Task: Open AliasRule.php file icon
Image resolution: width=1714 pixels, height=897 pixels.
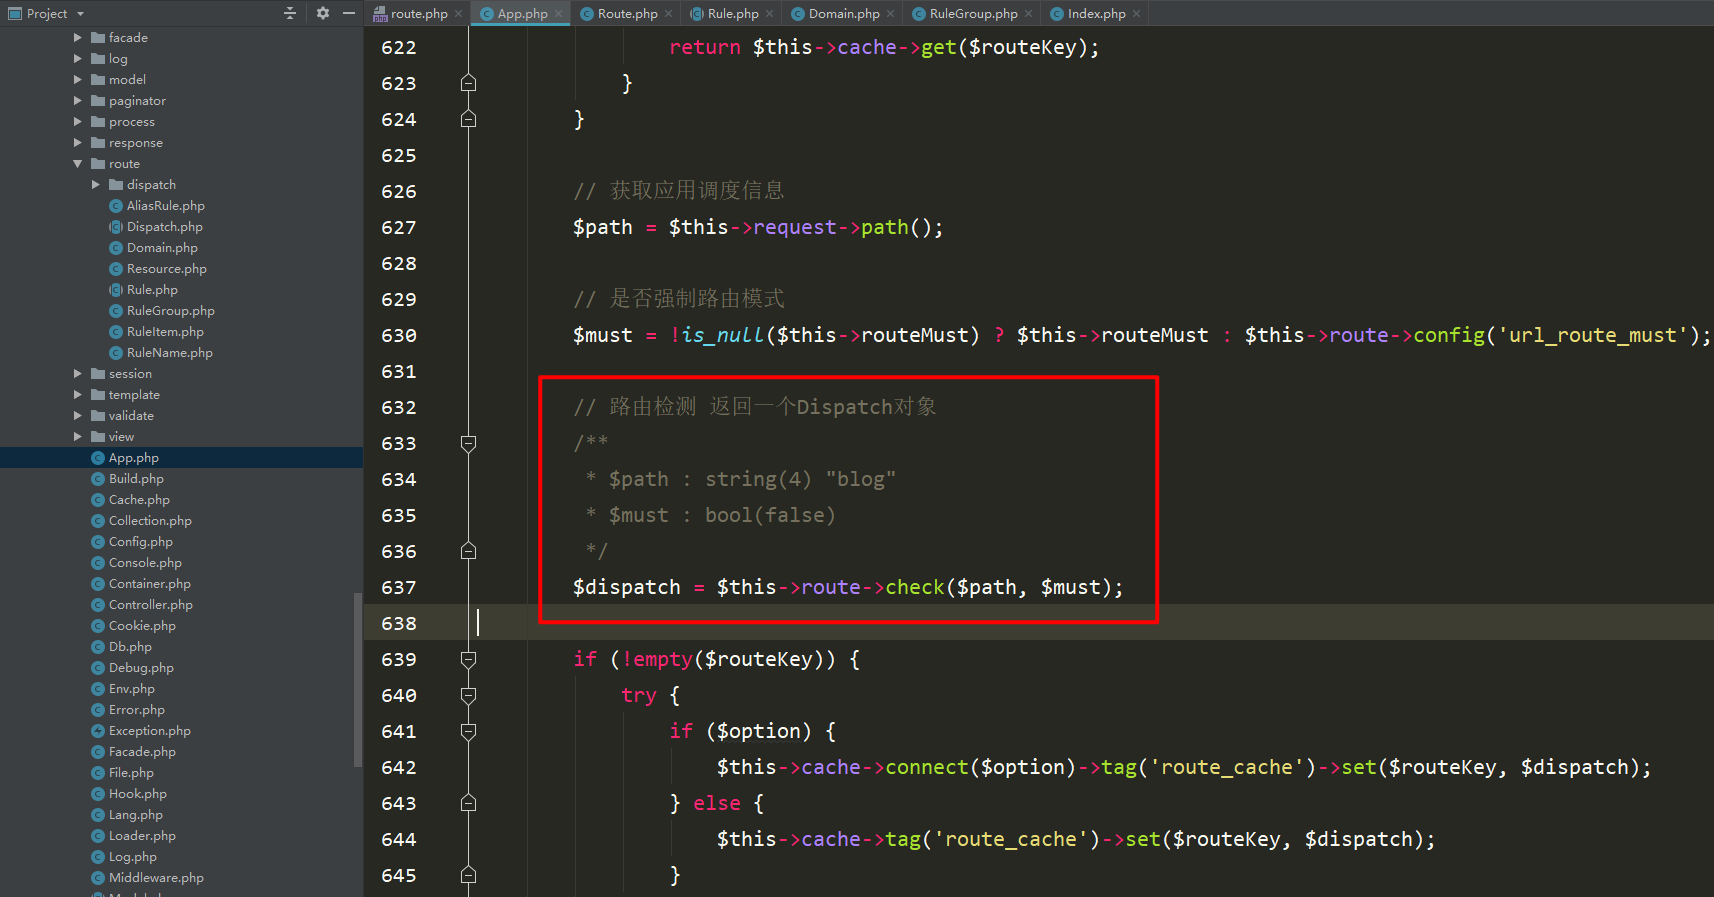Action: coord(116,205)
